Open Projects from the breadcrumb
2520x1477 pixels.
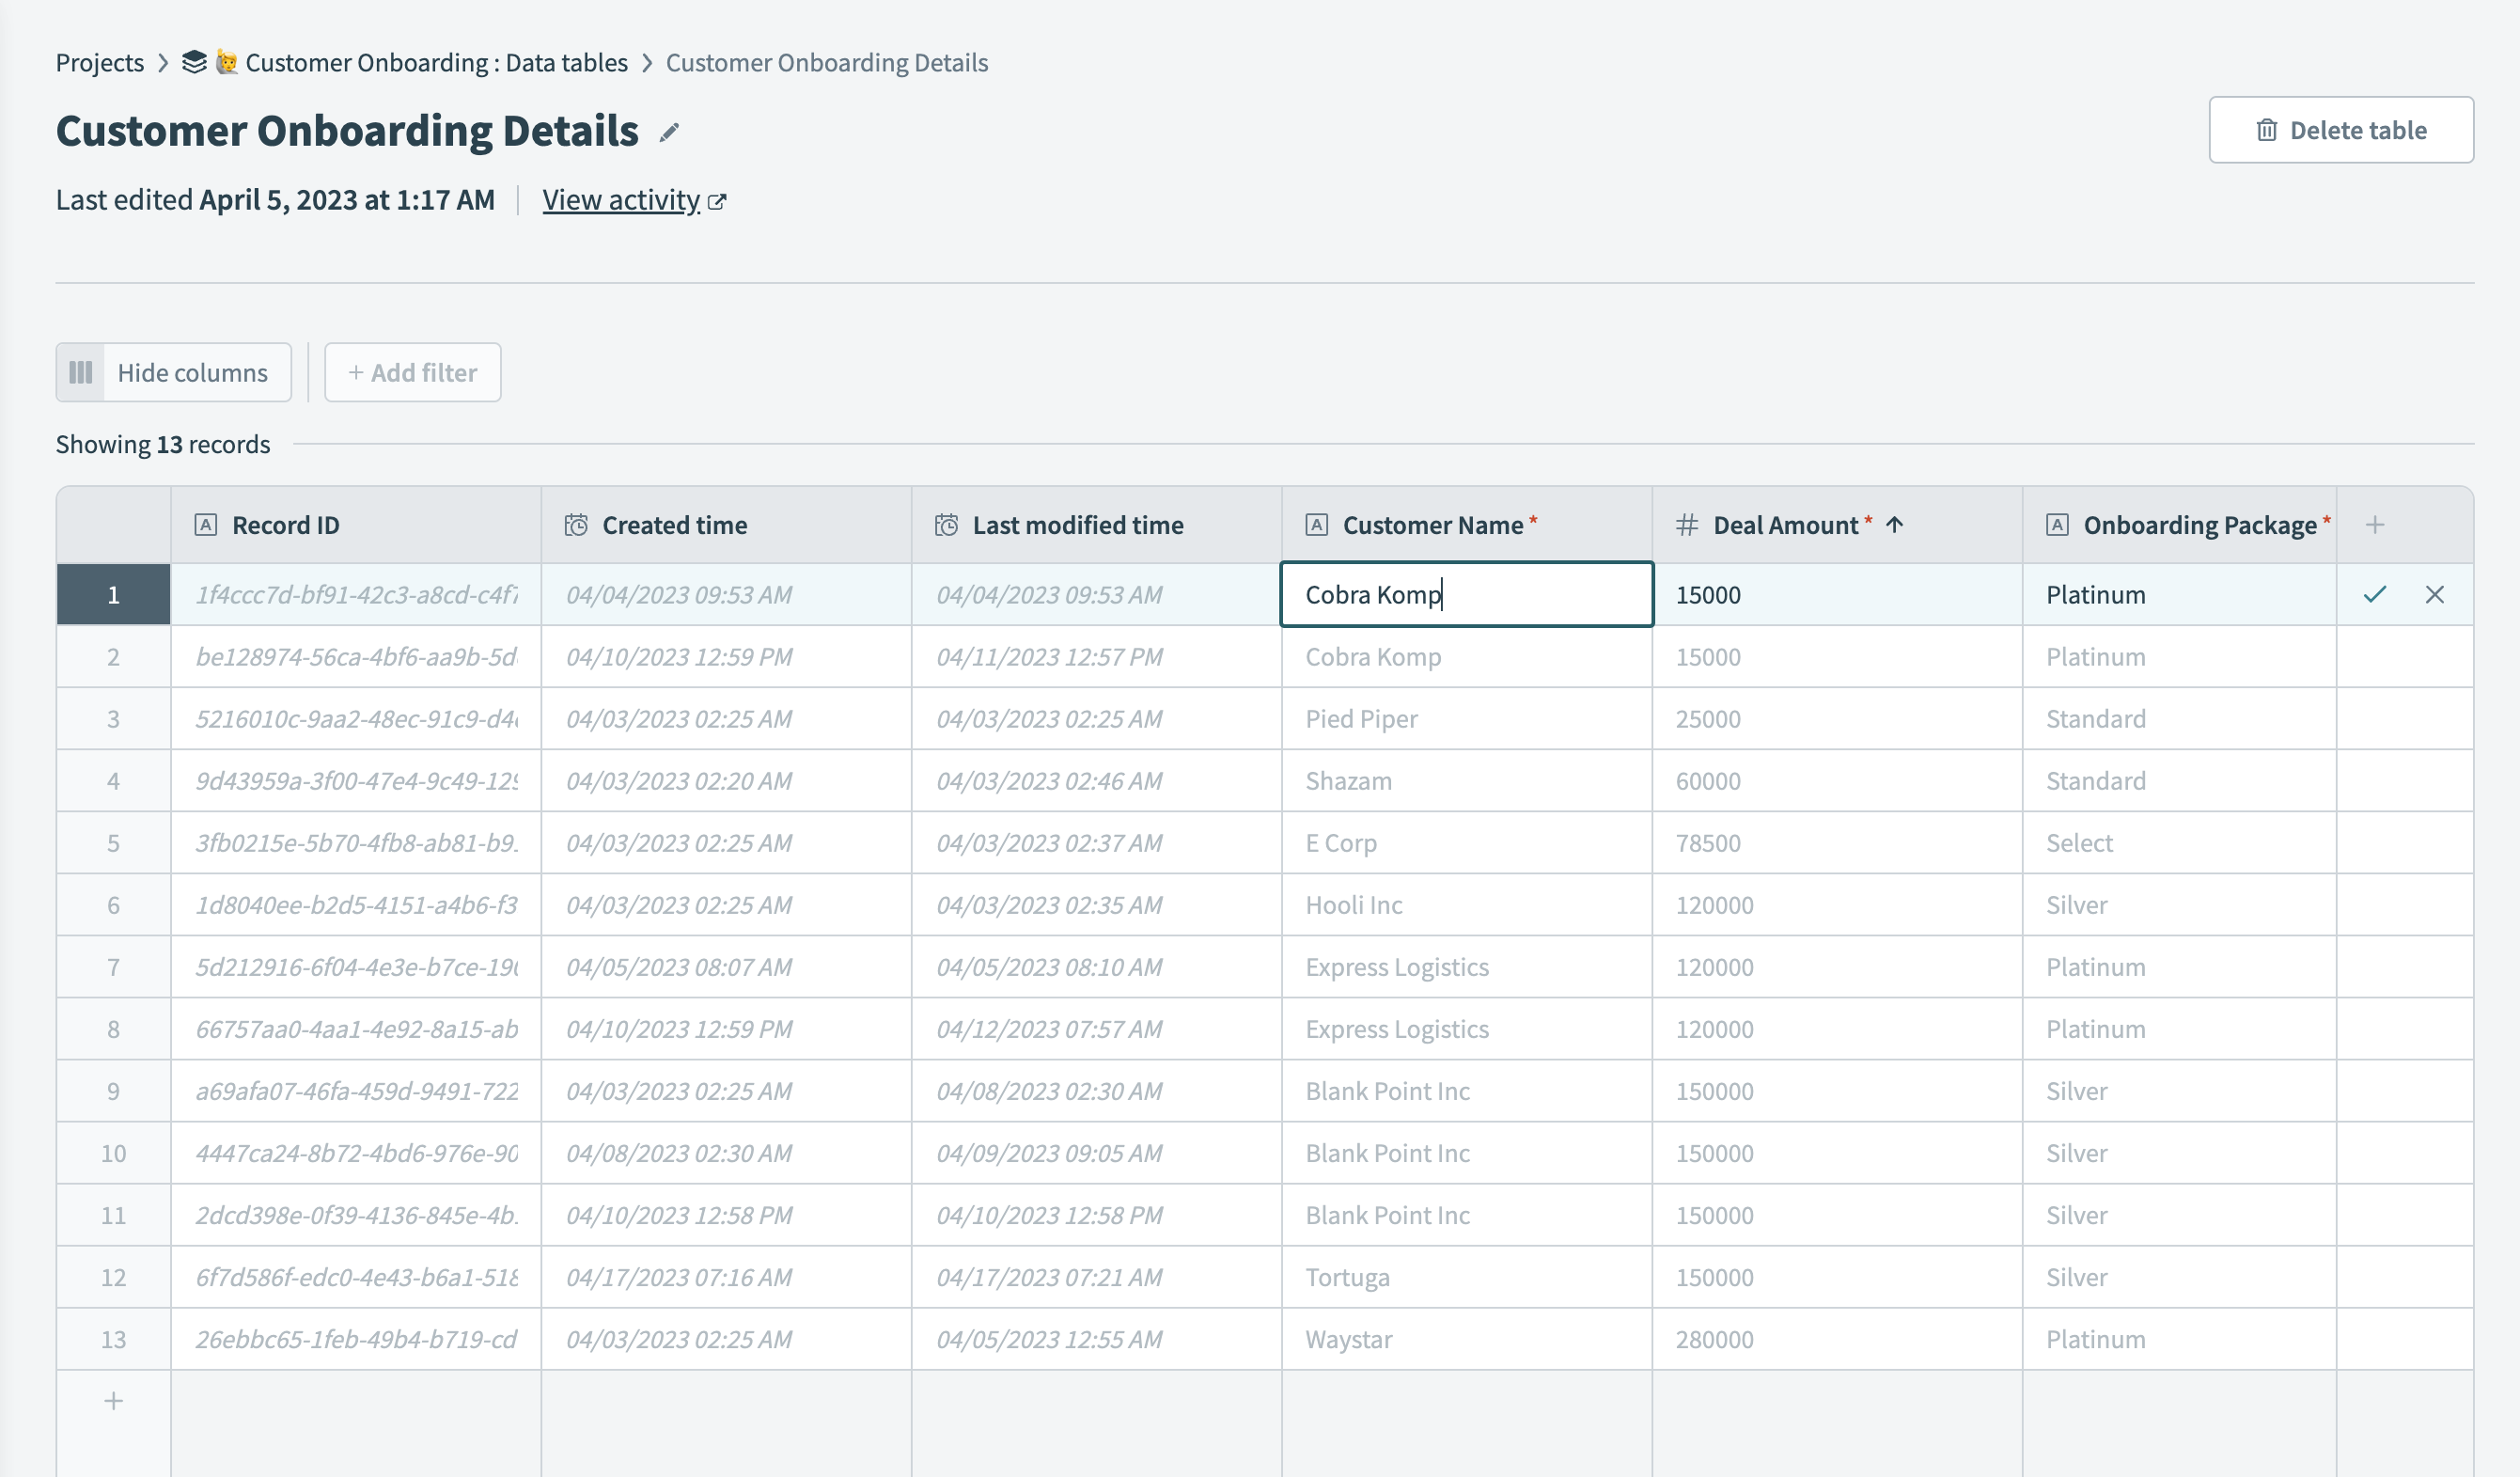click(100, 62)
